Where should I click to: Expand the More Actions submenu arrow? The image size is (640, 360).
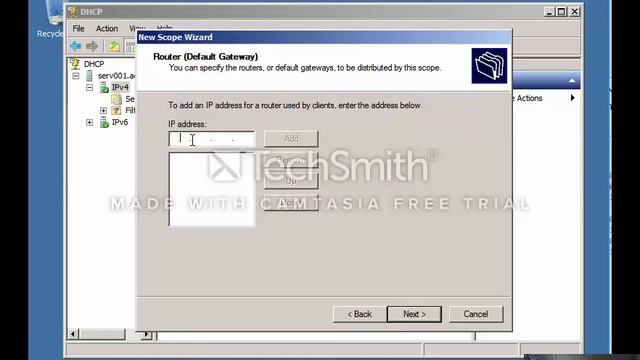click(573, 98)
